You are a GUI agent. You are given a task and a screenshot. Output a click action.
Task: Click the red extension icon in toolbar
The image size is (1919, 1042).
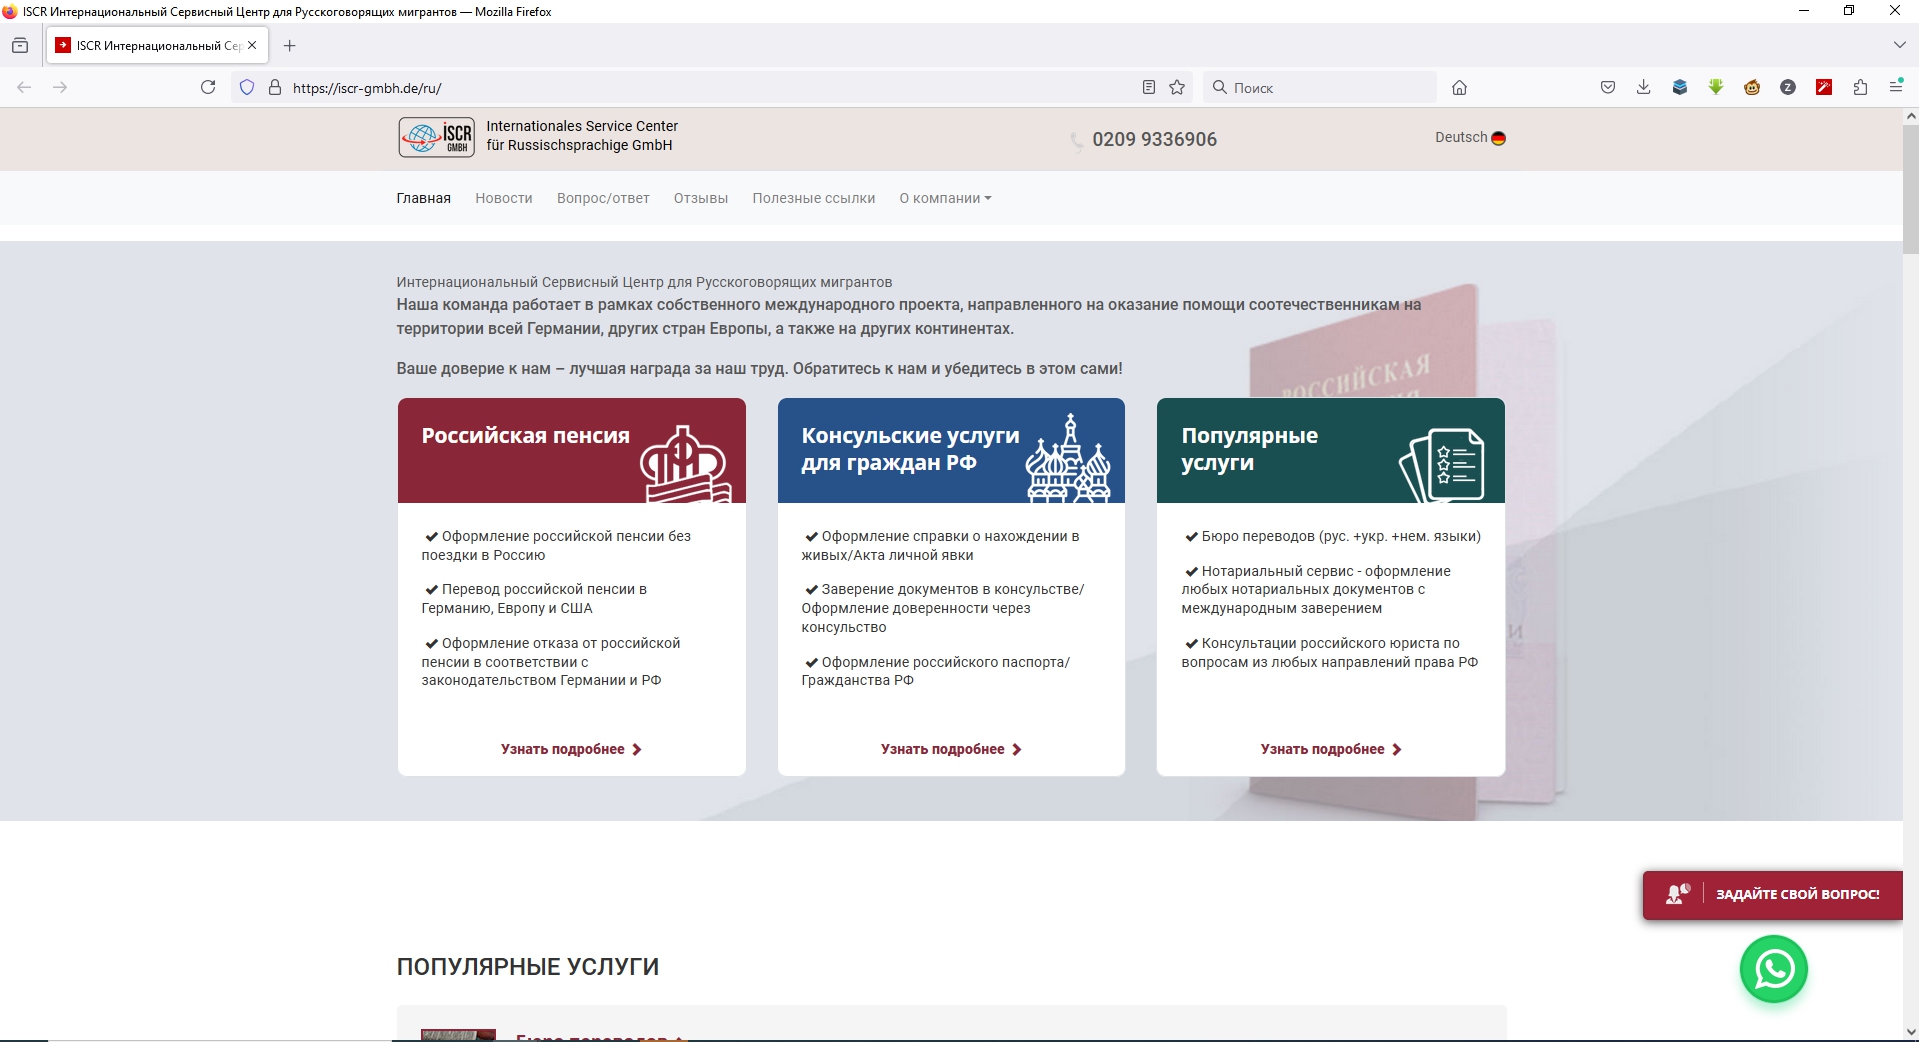pyautogui.click(x=1824, y=87)
